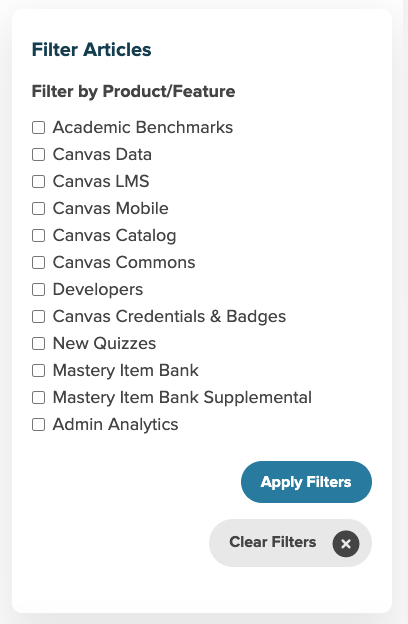Click the Filter by Product/Feature subheading

(133, 92)
